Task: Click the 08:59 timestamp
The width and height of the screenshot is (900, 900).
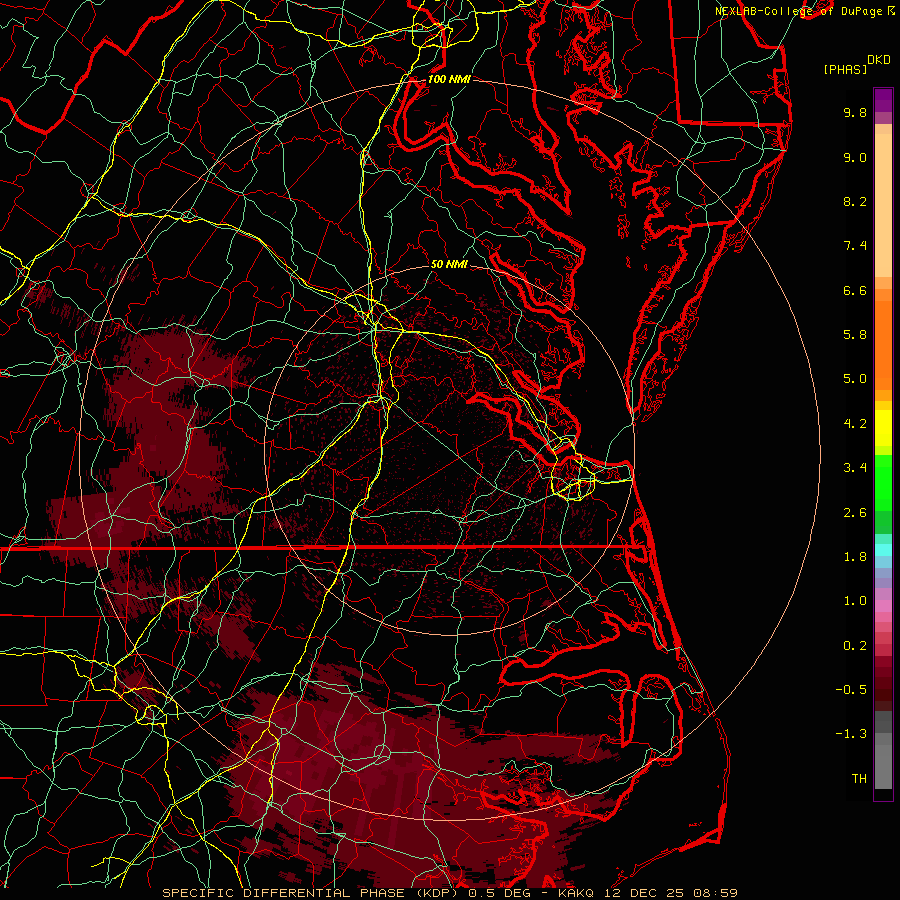Action: [715, 893]
